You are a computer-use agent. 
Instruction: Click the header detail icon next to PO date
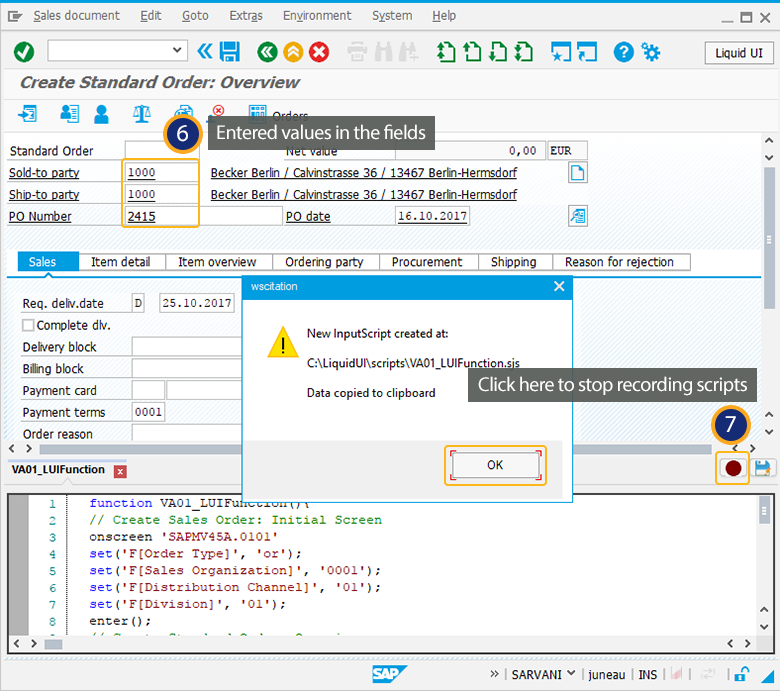coord(578,216)
